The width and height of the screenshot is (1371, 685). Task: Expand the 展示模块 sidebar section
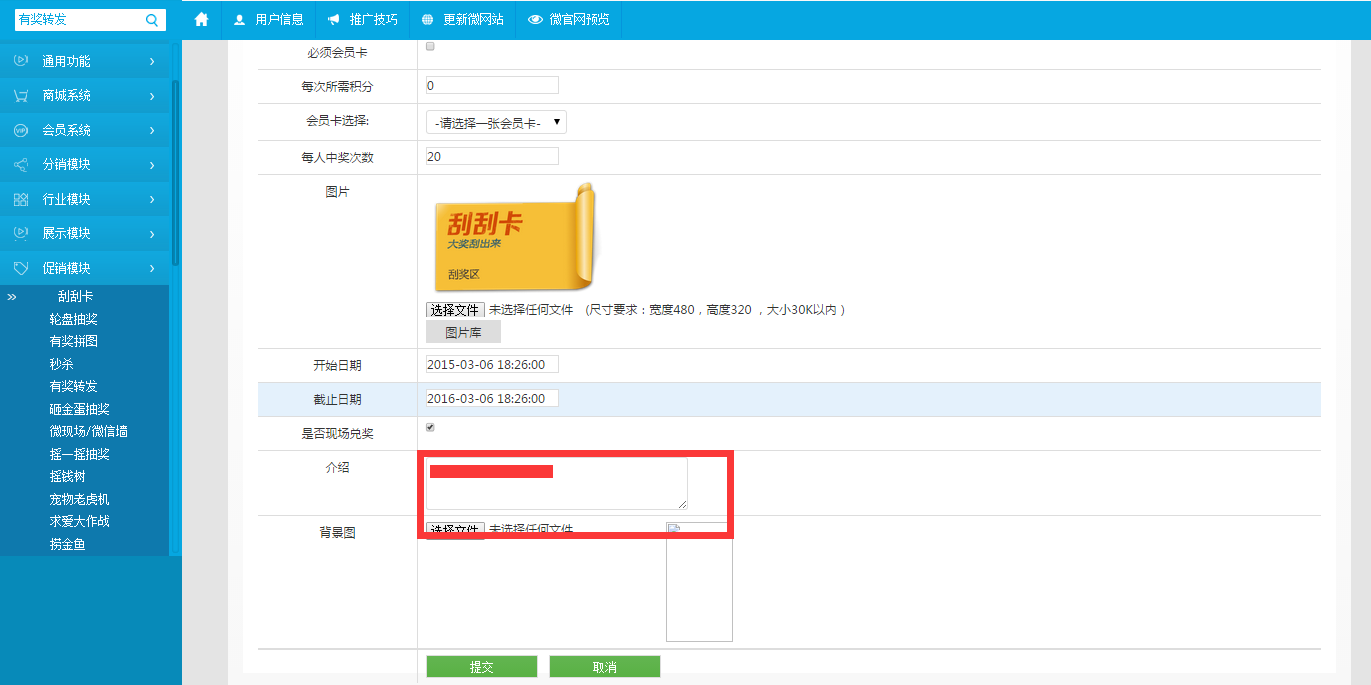[x=85, y=233]
